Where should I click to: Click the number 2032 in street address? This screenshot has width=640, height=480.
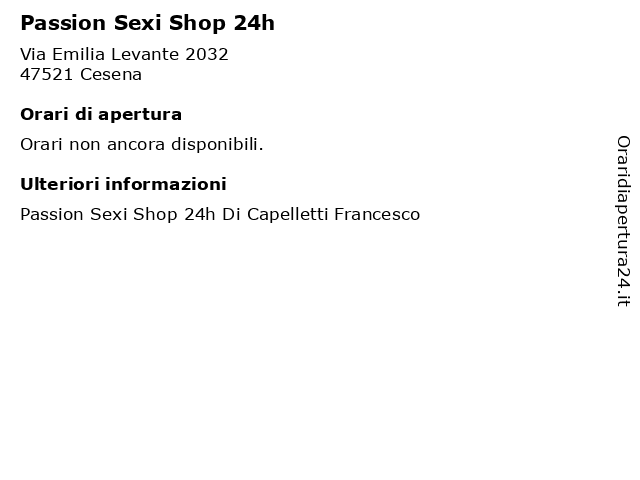[207, 54]
